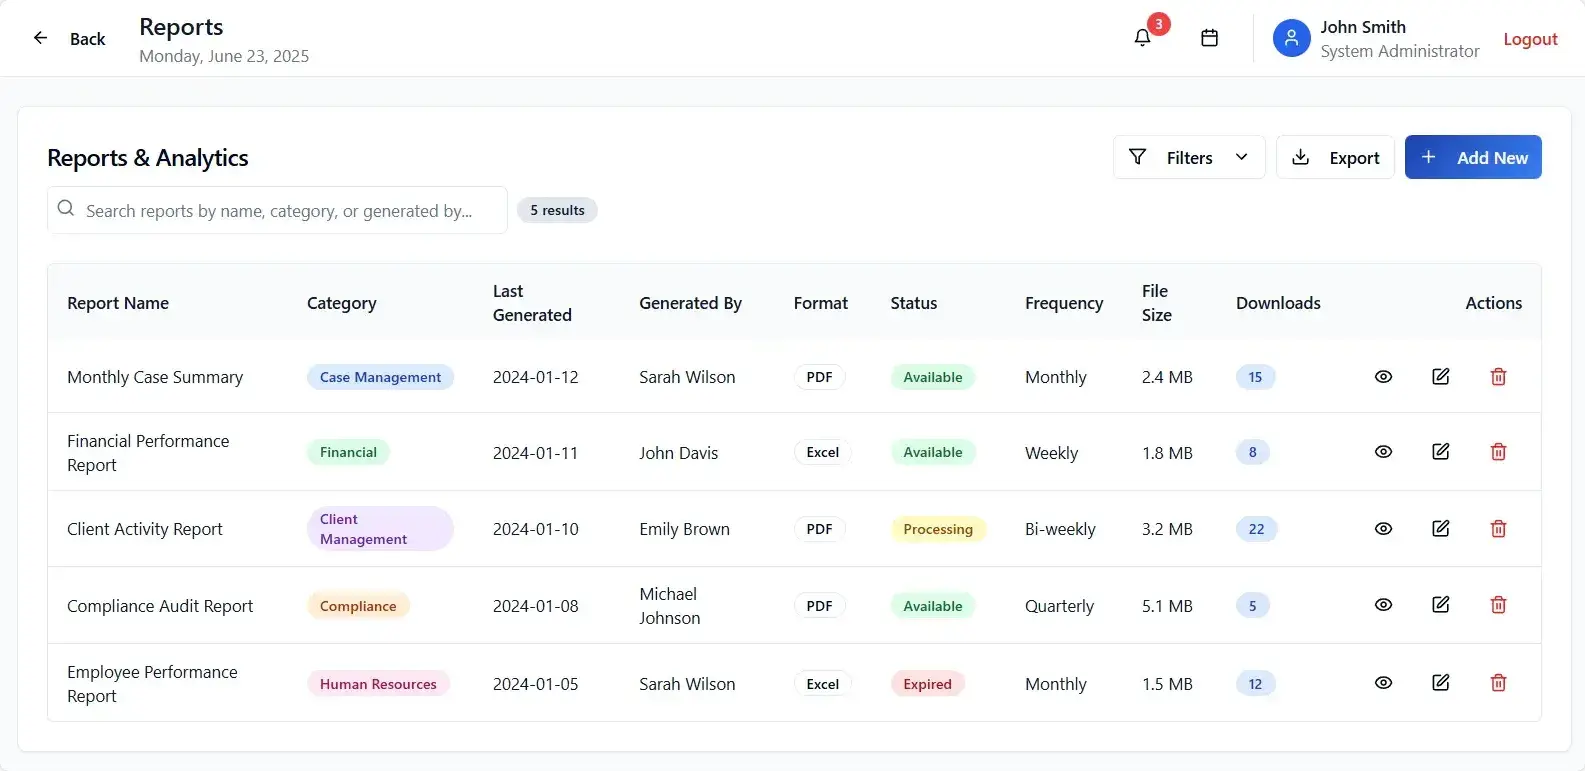Image resolution: width=1585 pixels, height=771 pixels.
Task: Delete the Financial Performance Report
Action: 1498,452
